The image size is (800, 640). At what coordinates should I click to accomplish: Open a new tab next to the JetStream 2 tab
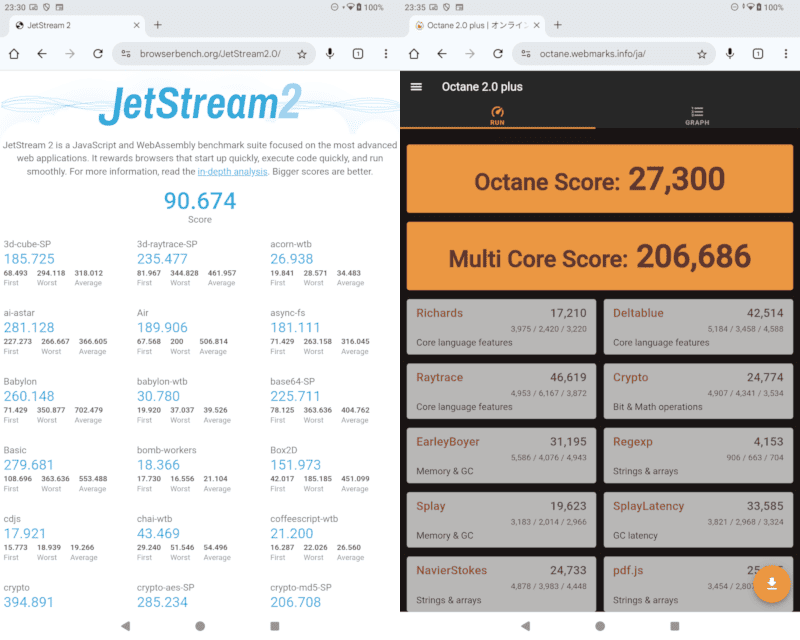(158, 25)
